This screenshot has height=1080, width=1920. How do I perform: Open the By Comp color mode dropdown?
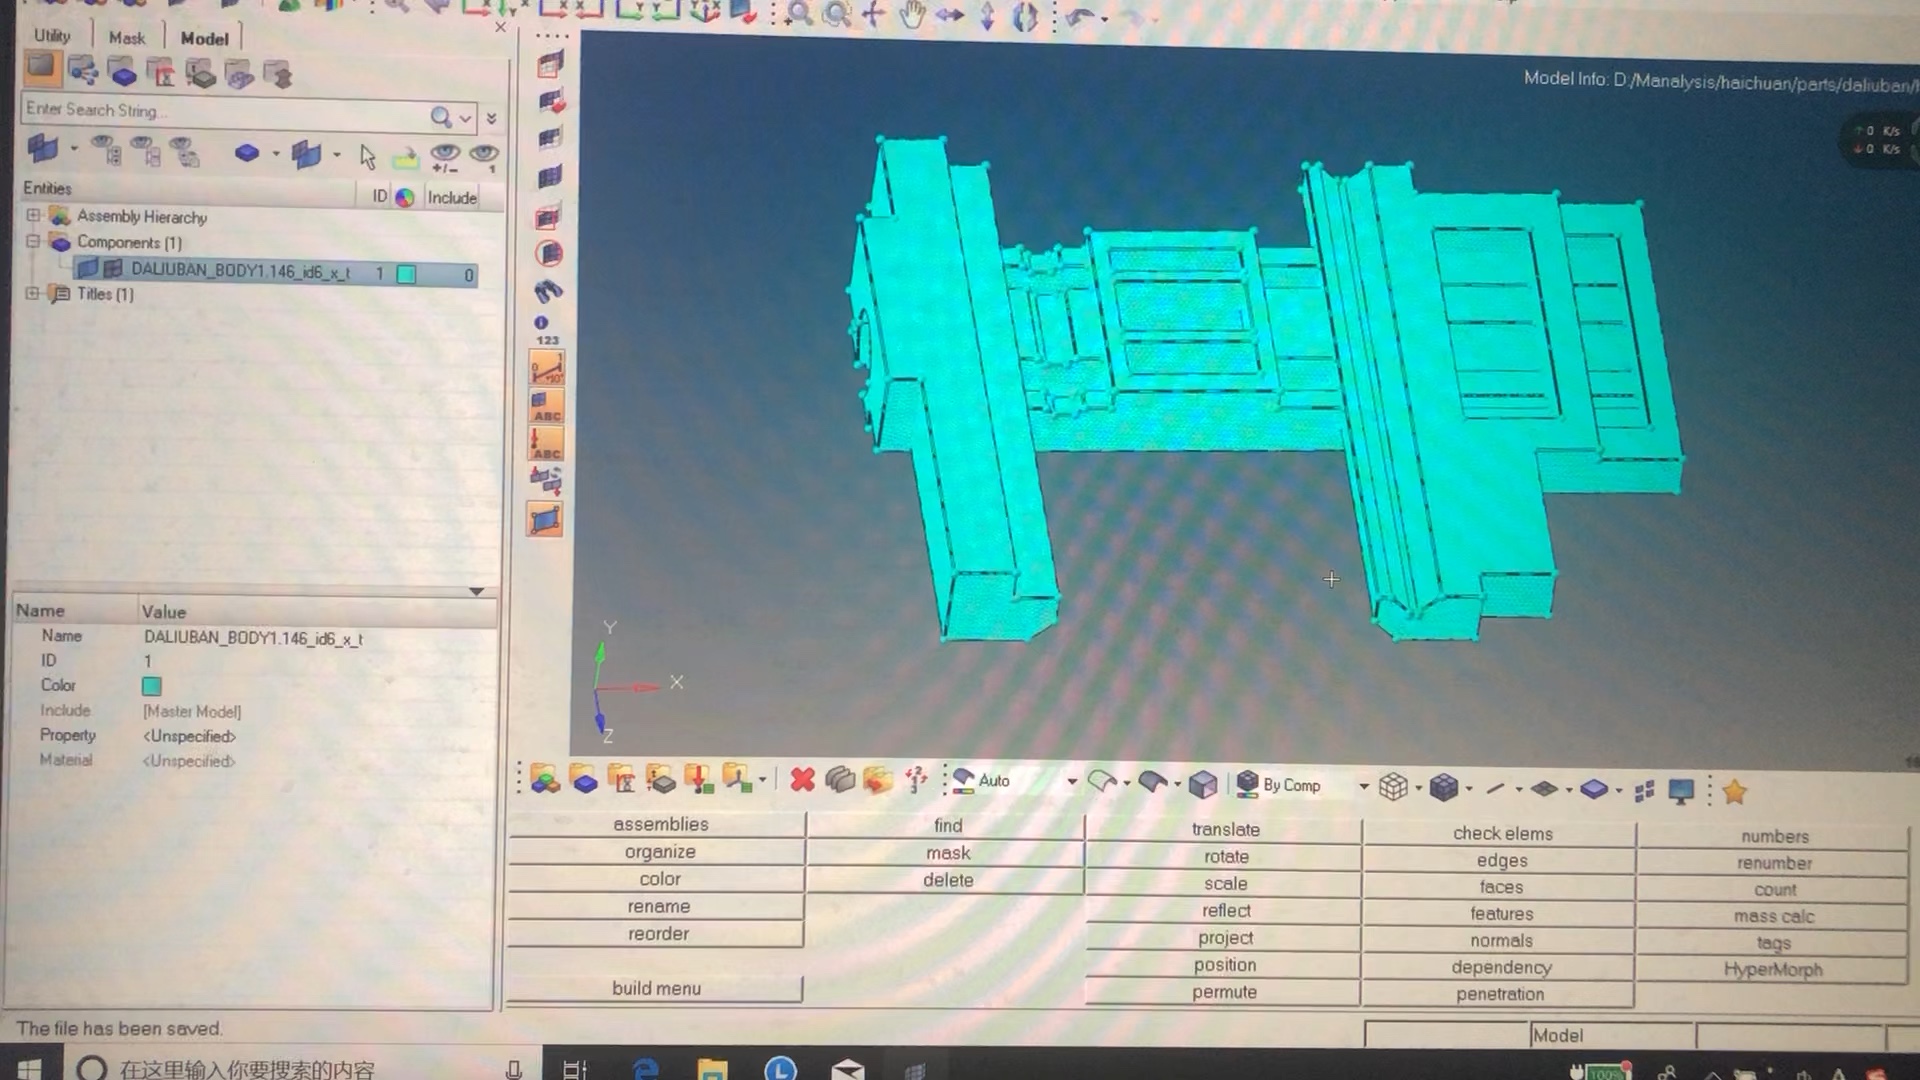pos(1363,786)
